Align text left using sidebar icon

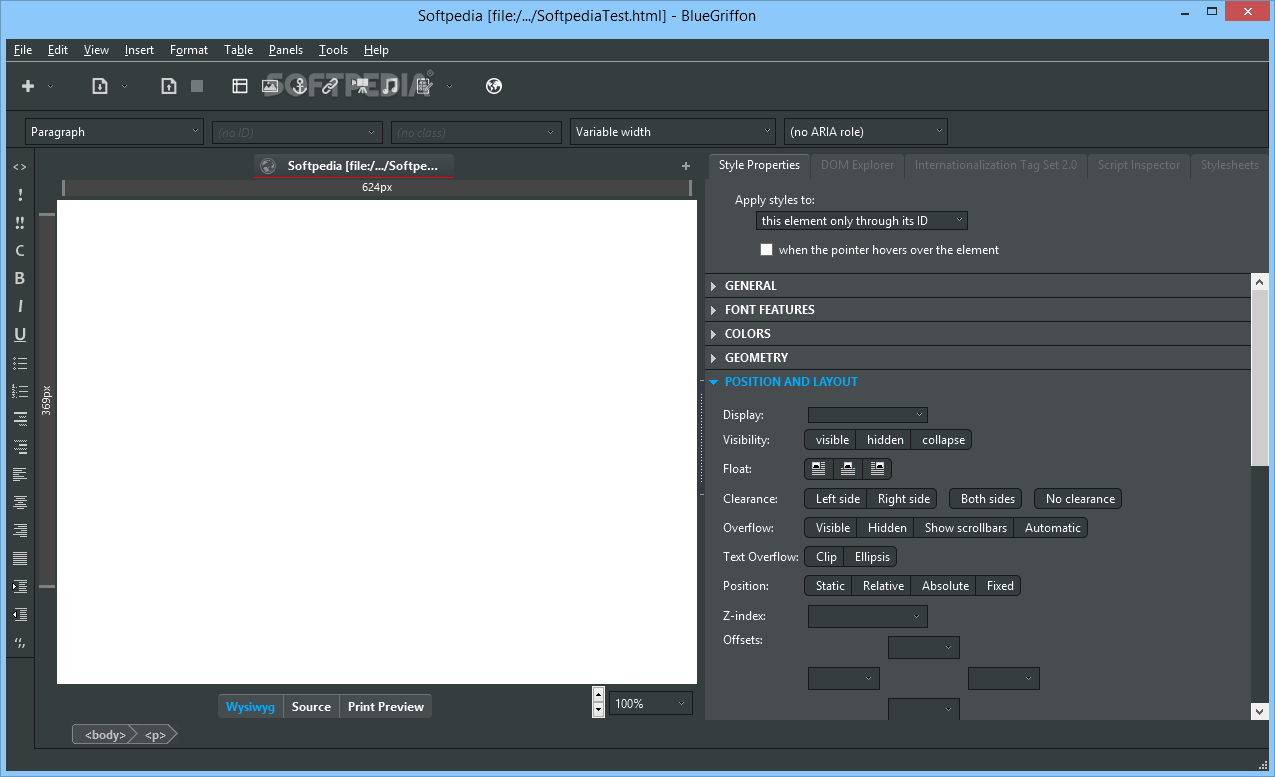click(x=19, y=474)
